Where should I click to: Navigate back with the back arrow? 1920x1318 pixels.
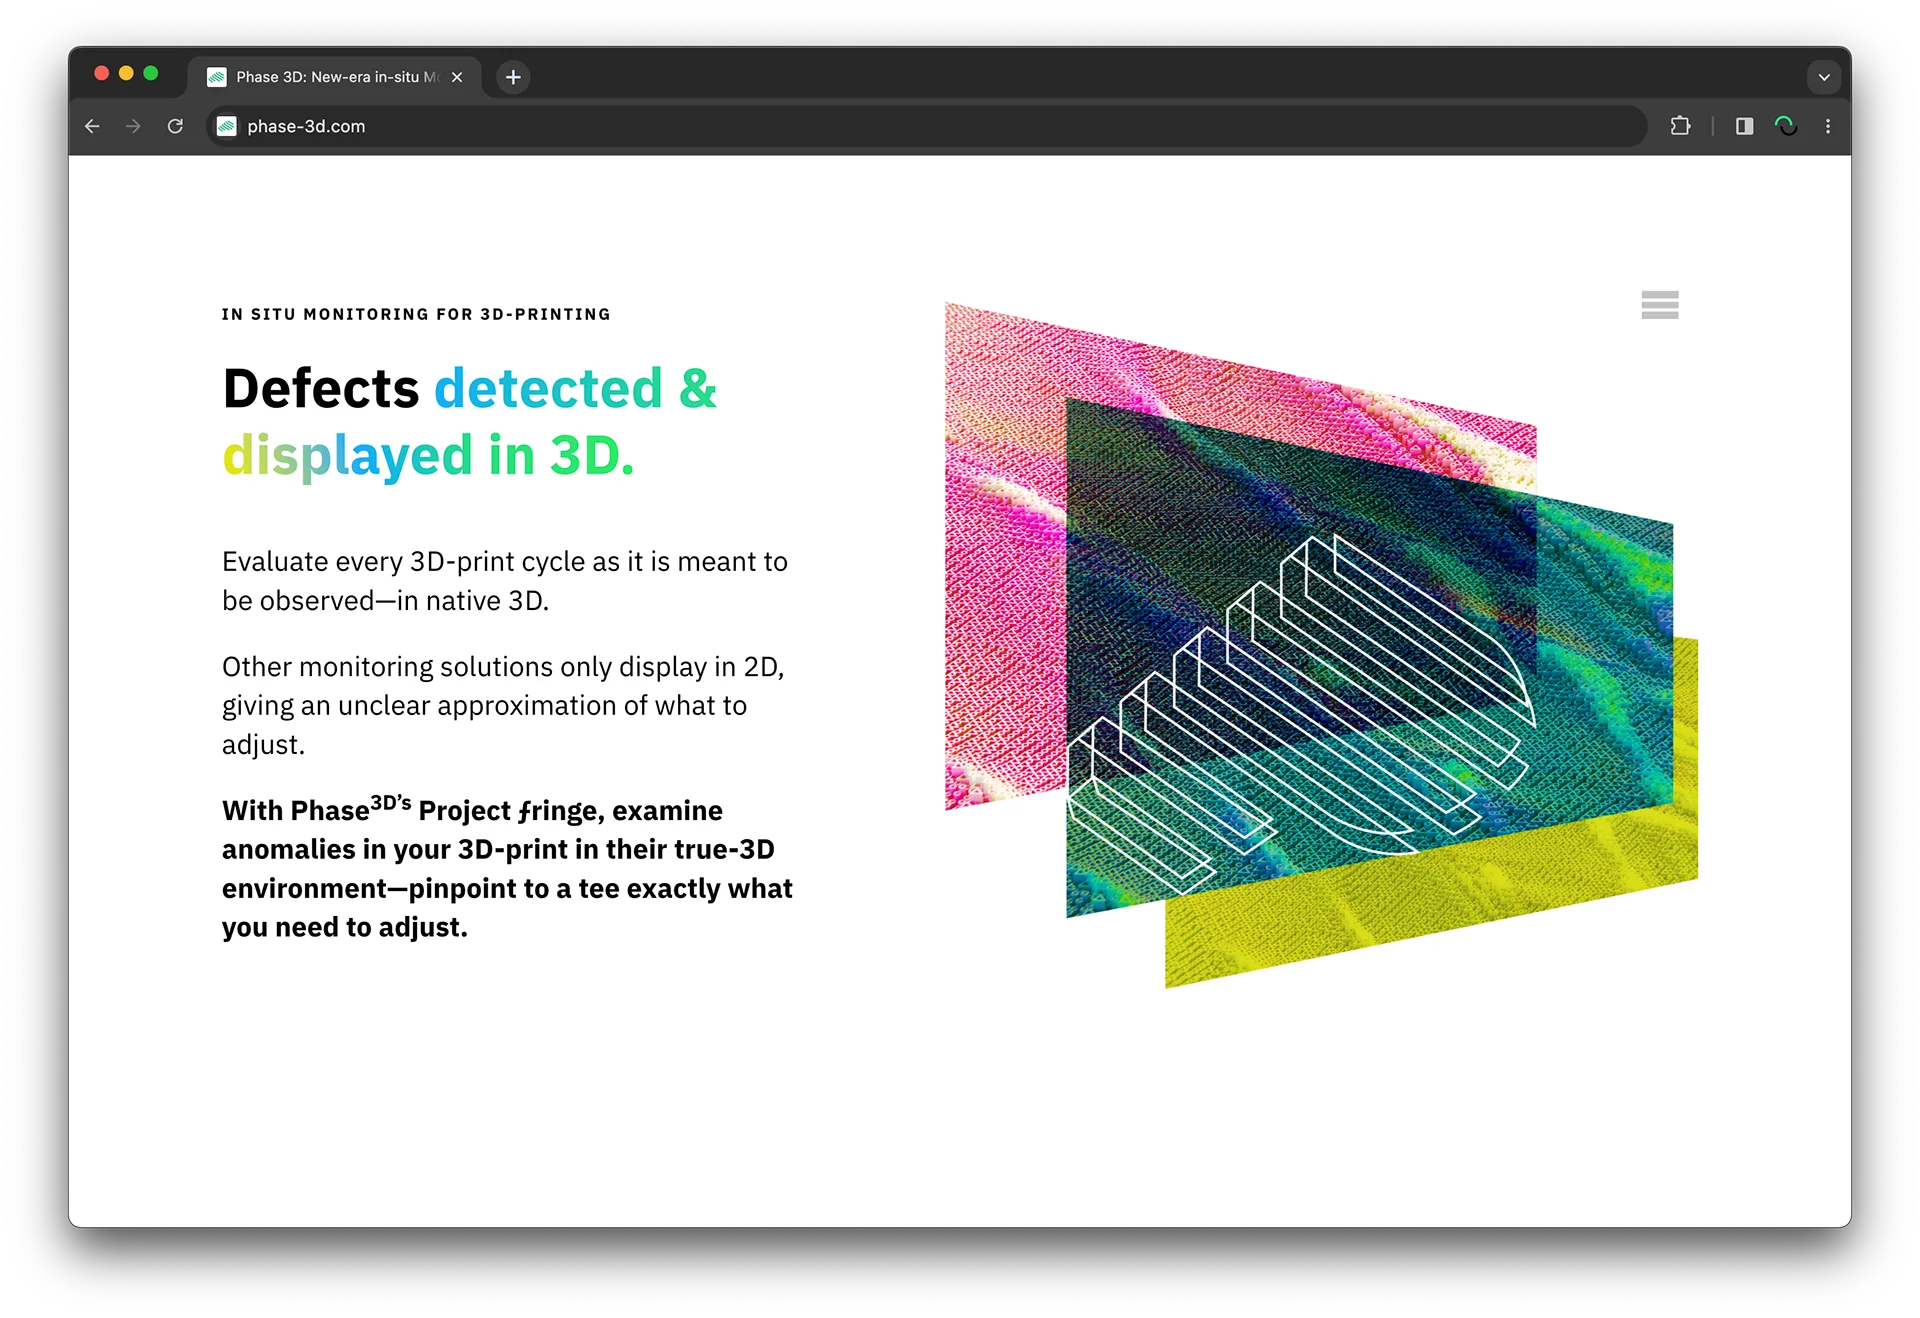[92, 126]
